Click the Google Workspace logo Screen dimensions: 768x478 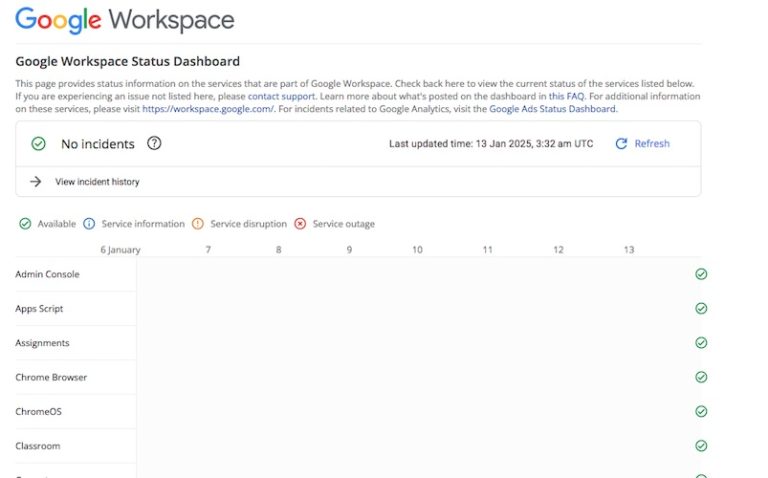coord(125,20)
